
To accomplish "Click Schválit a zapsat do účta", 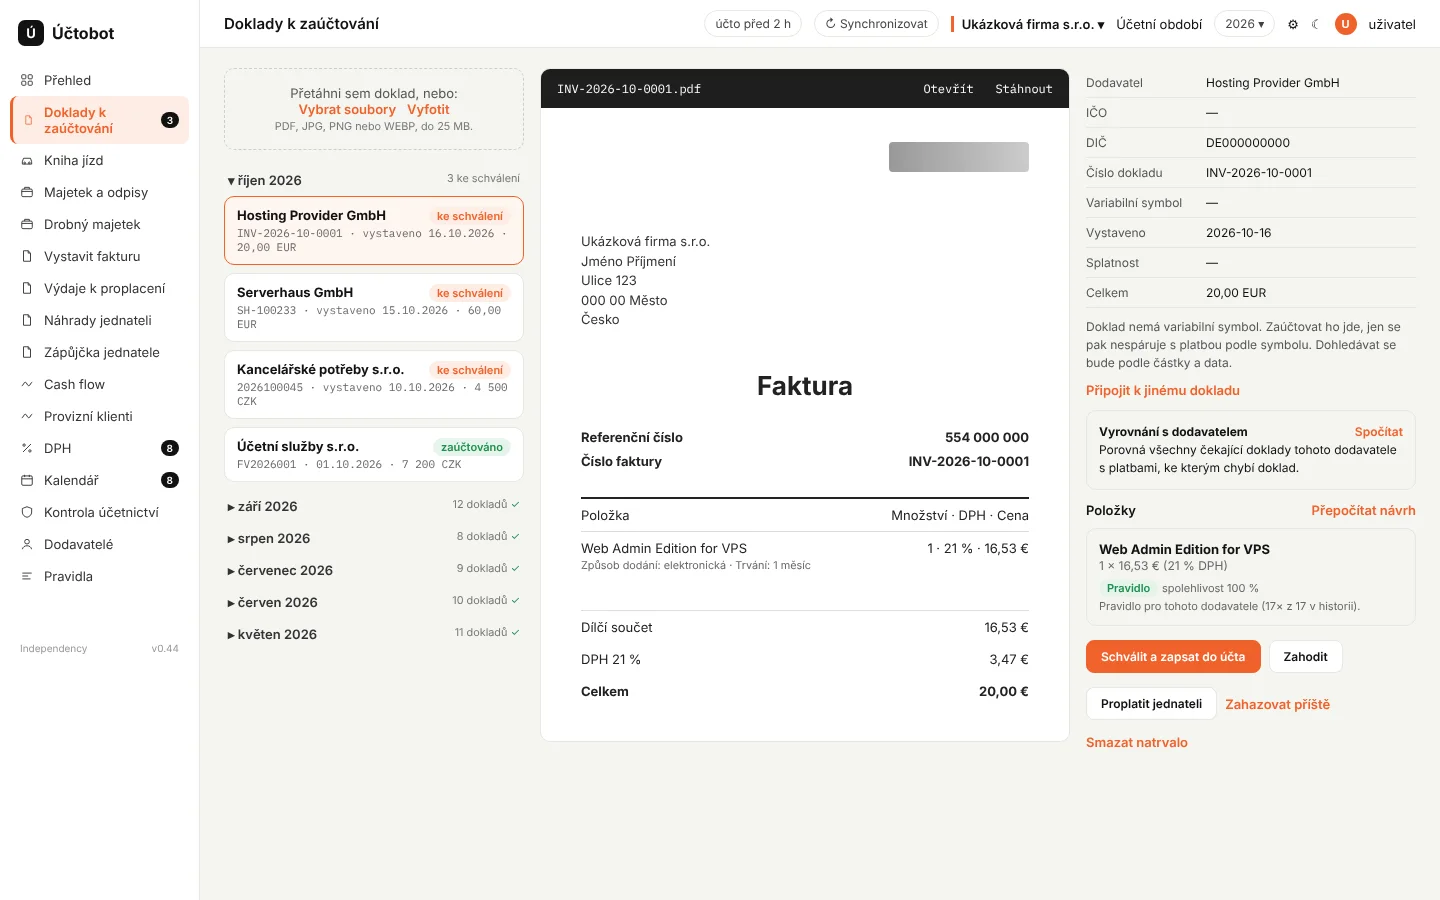I will 1173,657.
